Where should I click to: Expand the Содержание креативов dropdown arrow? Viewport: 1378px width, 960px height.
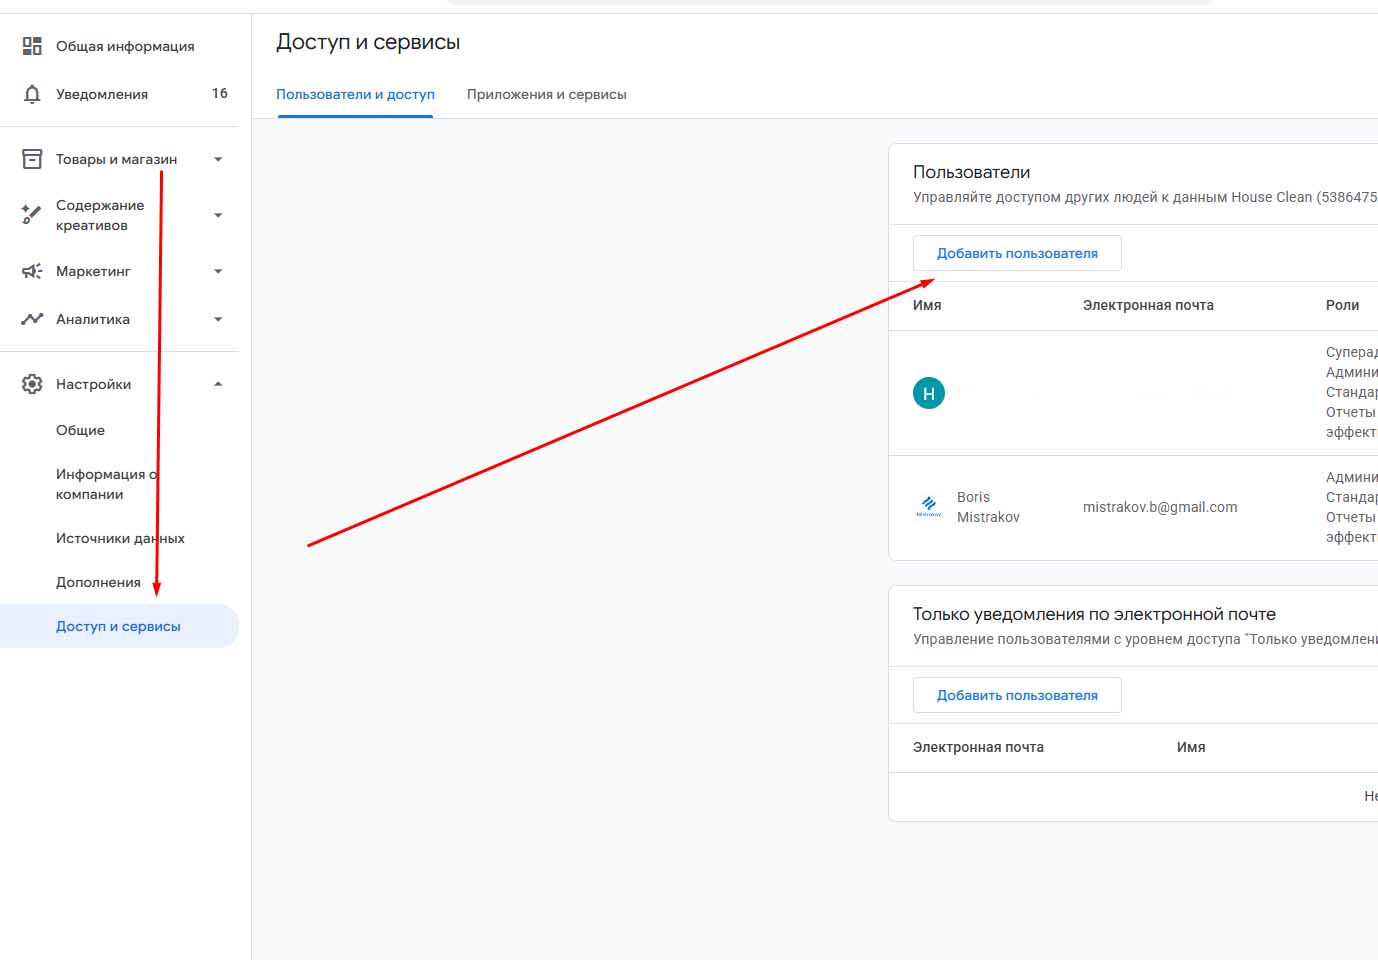(218, 215)
